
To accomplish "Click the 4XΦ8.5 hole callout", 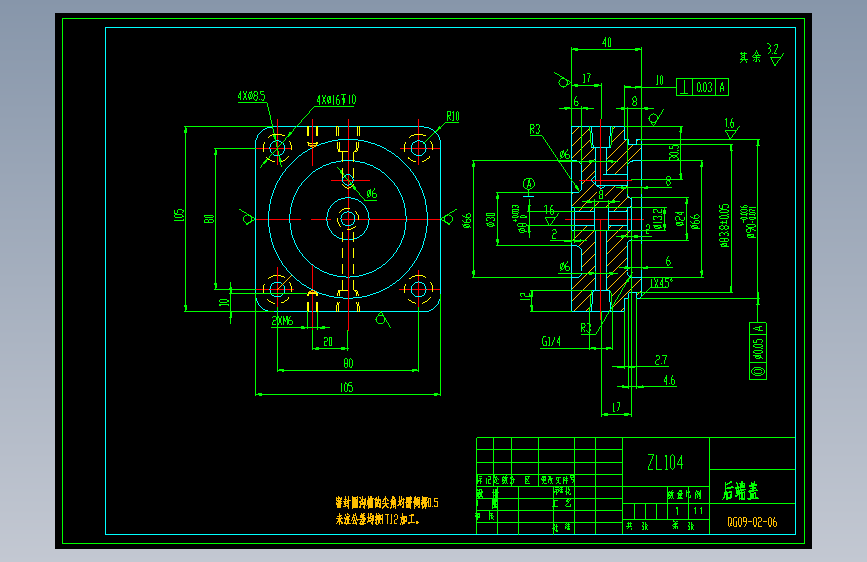I will click(x=251, y=96).
